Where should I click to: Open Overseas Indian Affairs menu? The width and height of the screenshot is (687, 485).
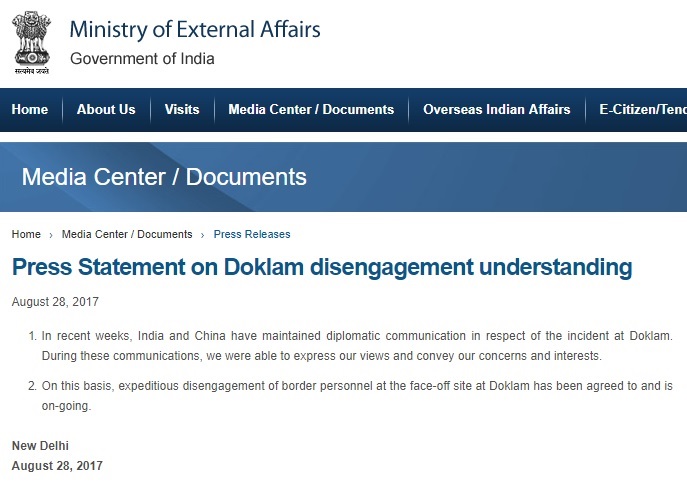tap(497, 110)
